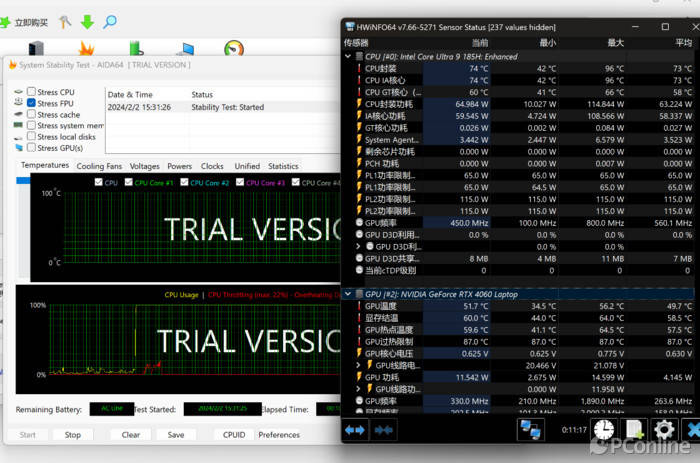This screenshot has width=700, height=463.
Task: Click the HWiNFO log file icon
Action: coord(634,430)
